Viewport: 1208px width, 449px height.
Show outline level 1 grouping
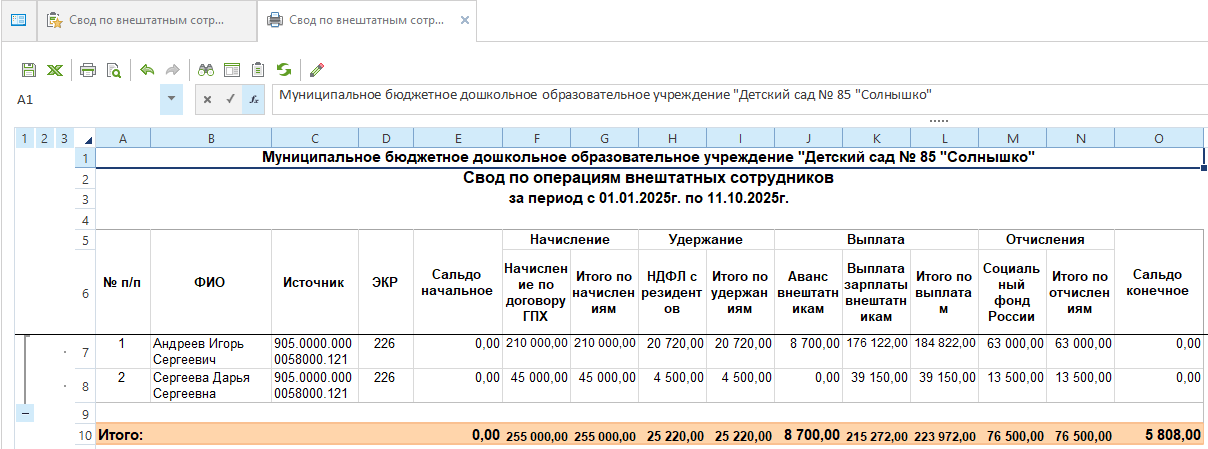(x=24, y=138)
